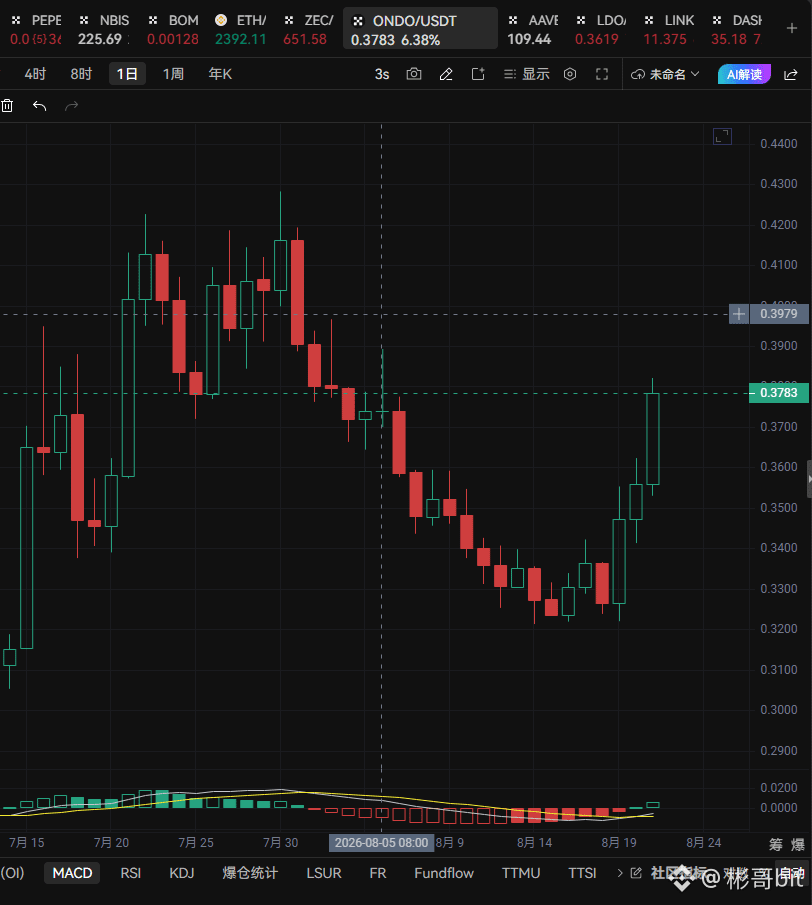Add alert at 0.3979 plus icon
The image size is (812, 905).
point(739,314)
